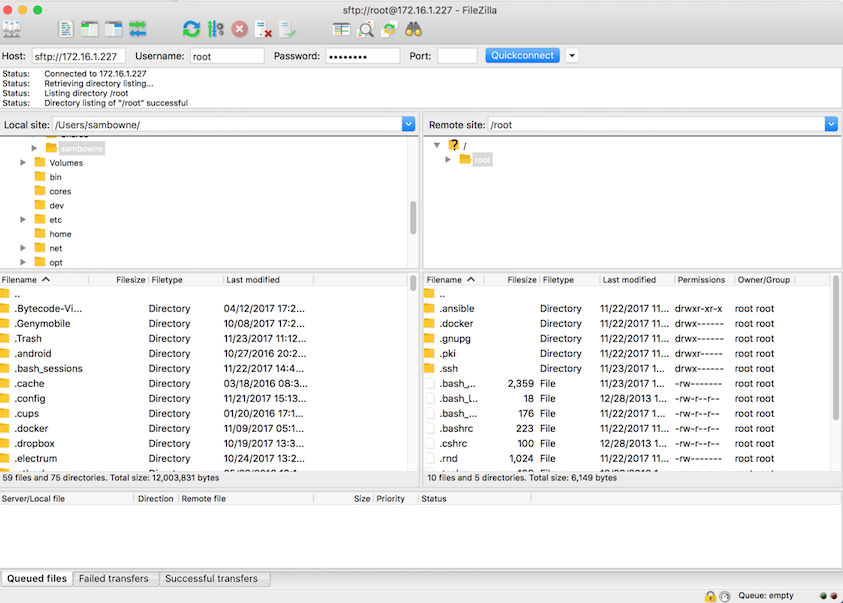Reconnect to last server icon

tap(288, 29)
